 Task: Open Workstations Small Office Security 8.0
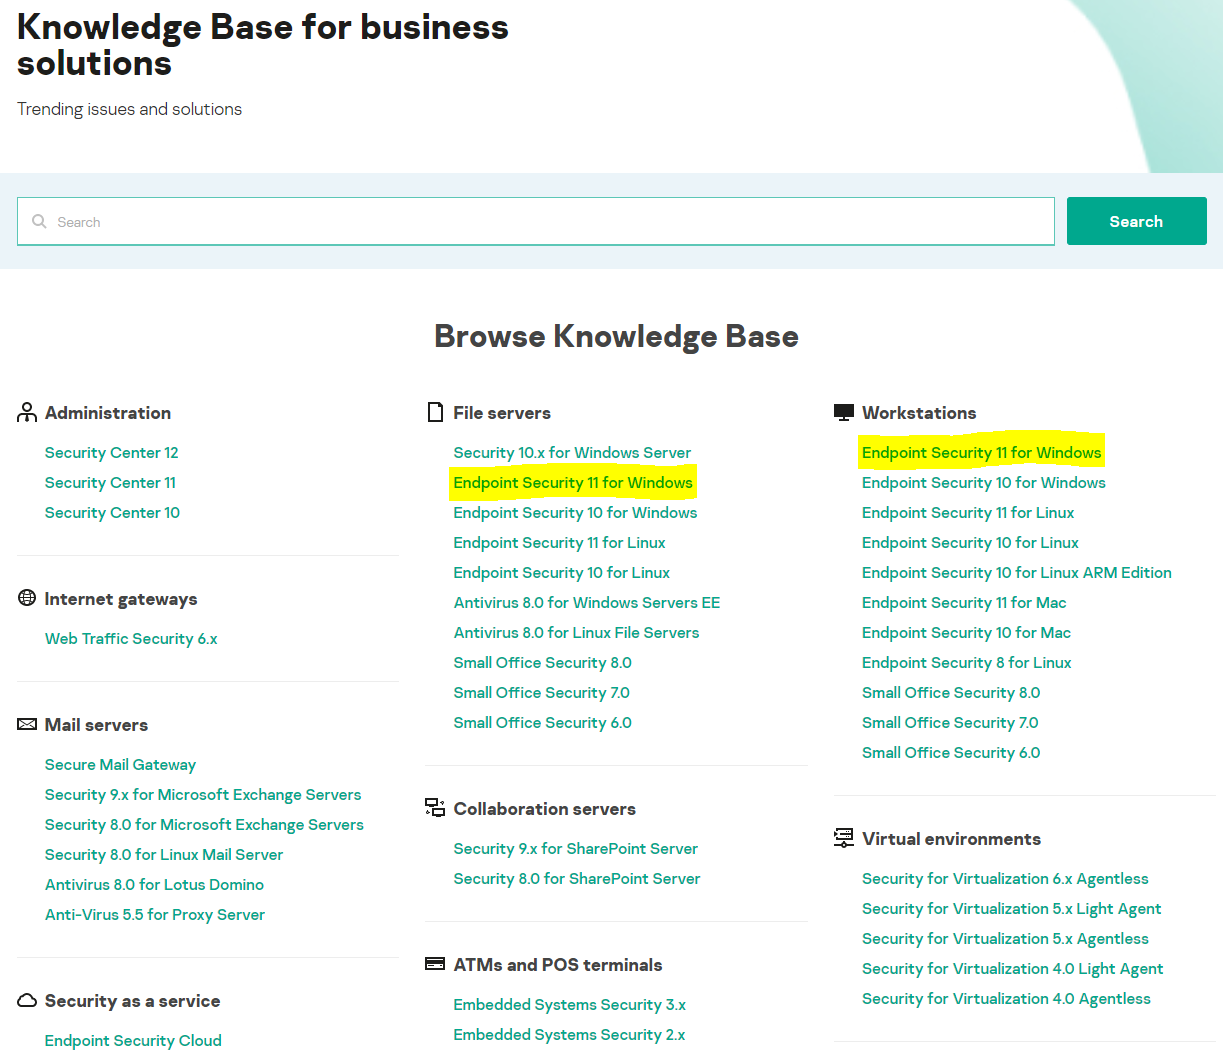(951, 693)
